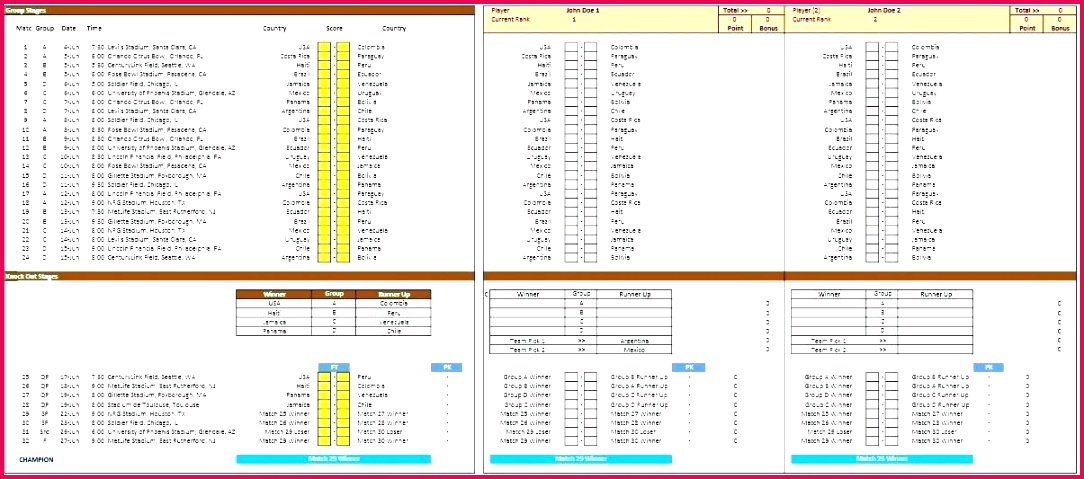The width and height of the screenshot is (1084, 479).
Task: Click match 6 Uruguay yellow score box
Action: [x=342, y=93]
